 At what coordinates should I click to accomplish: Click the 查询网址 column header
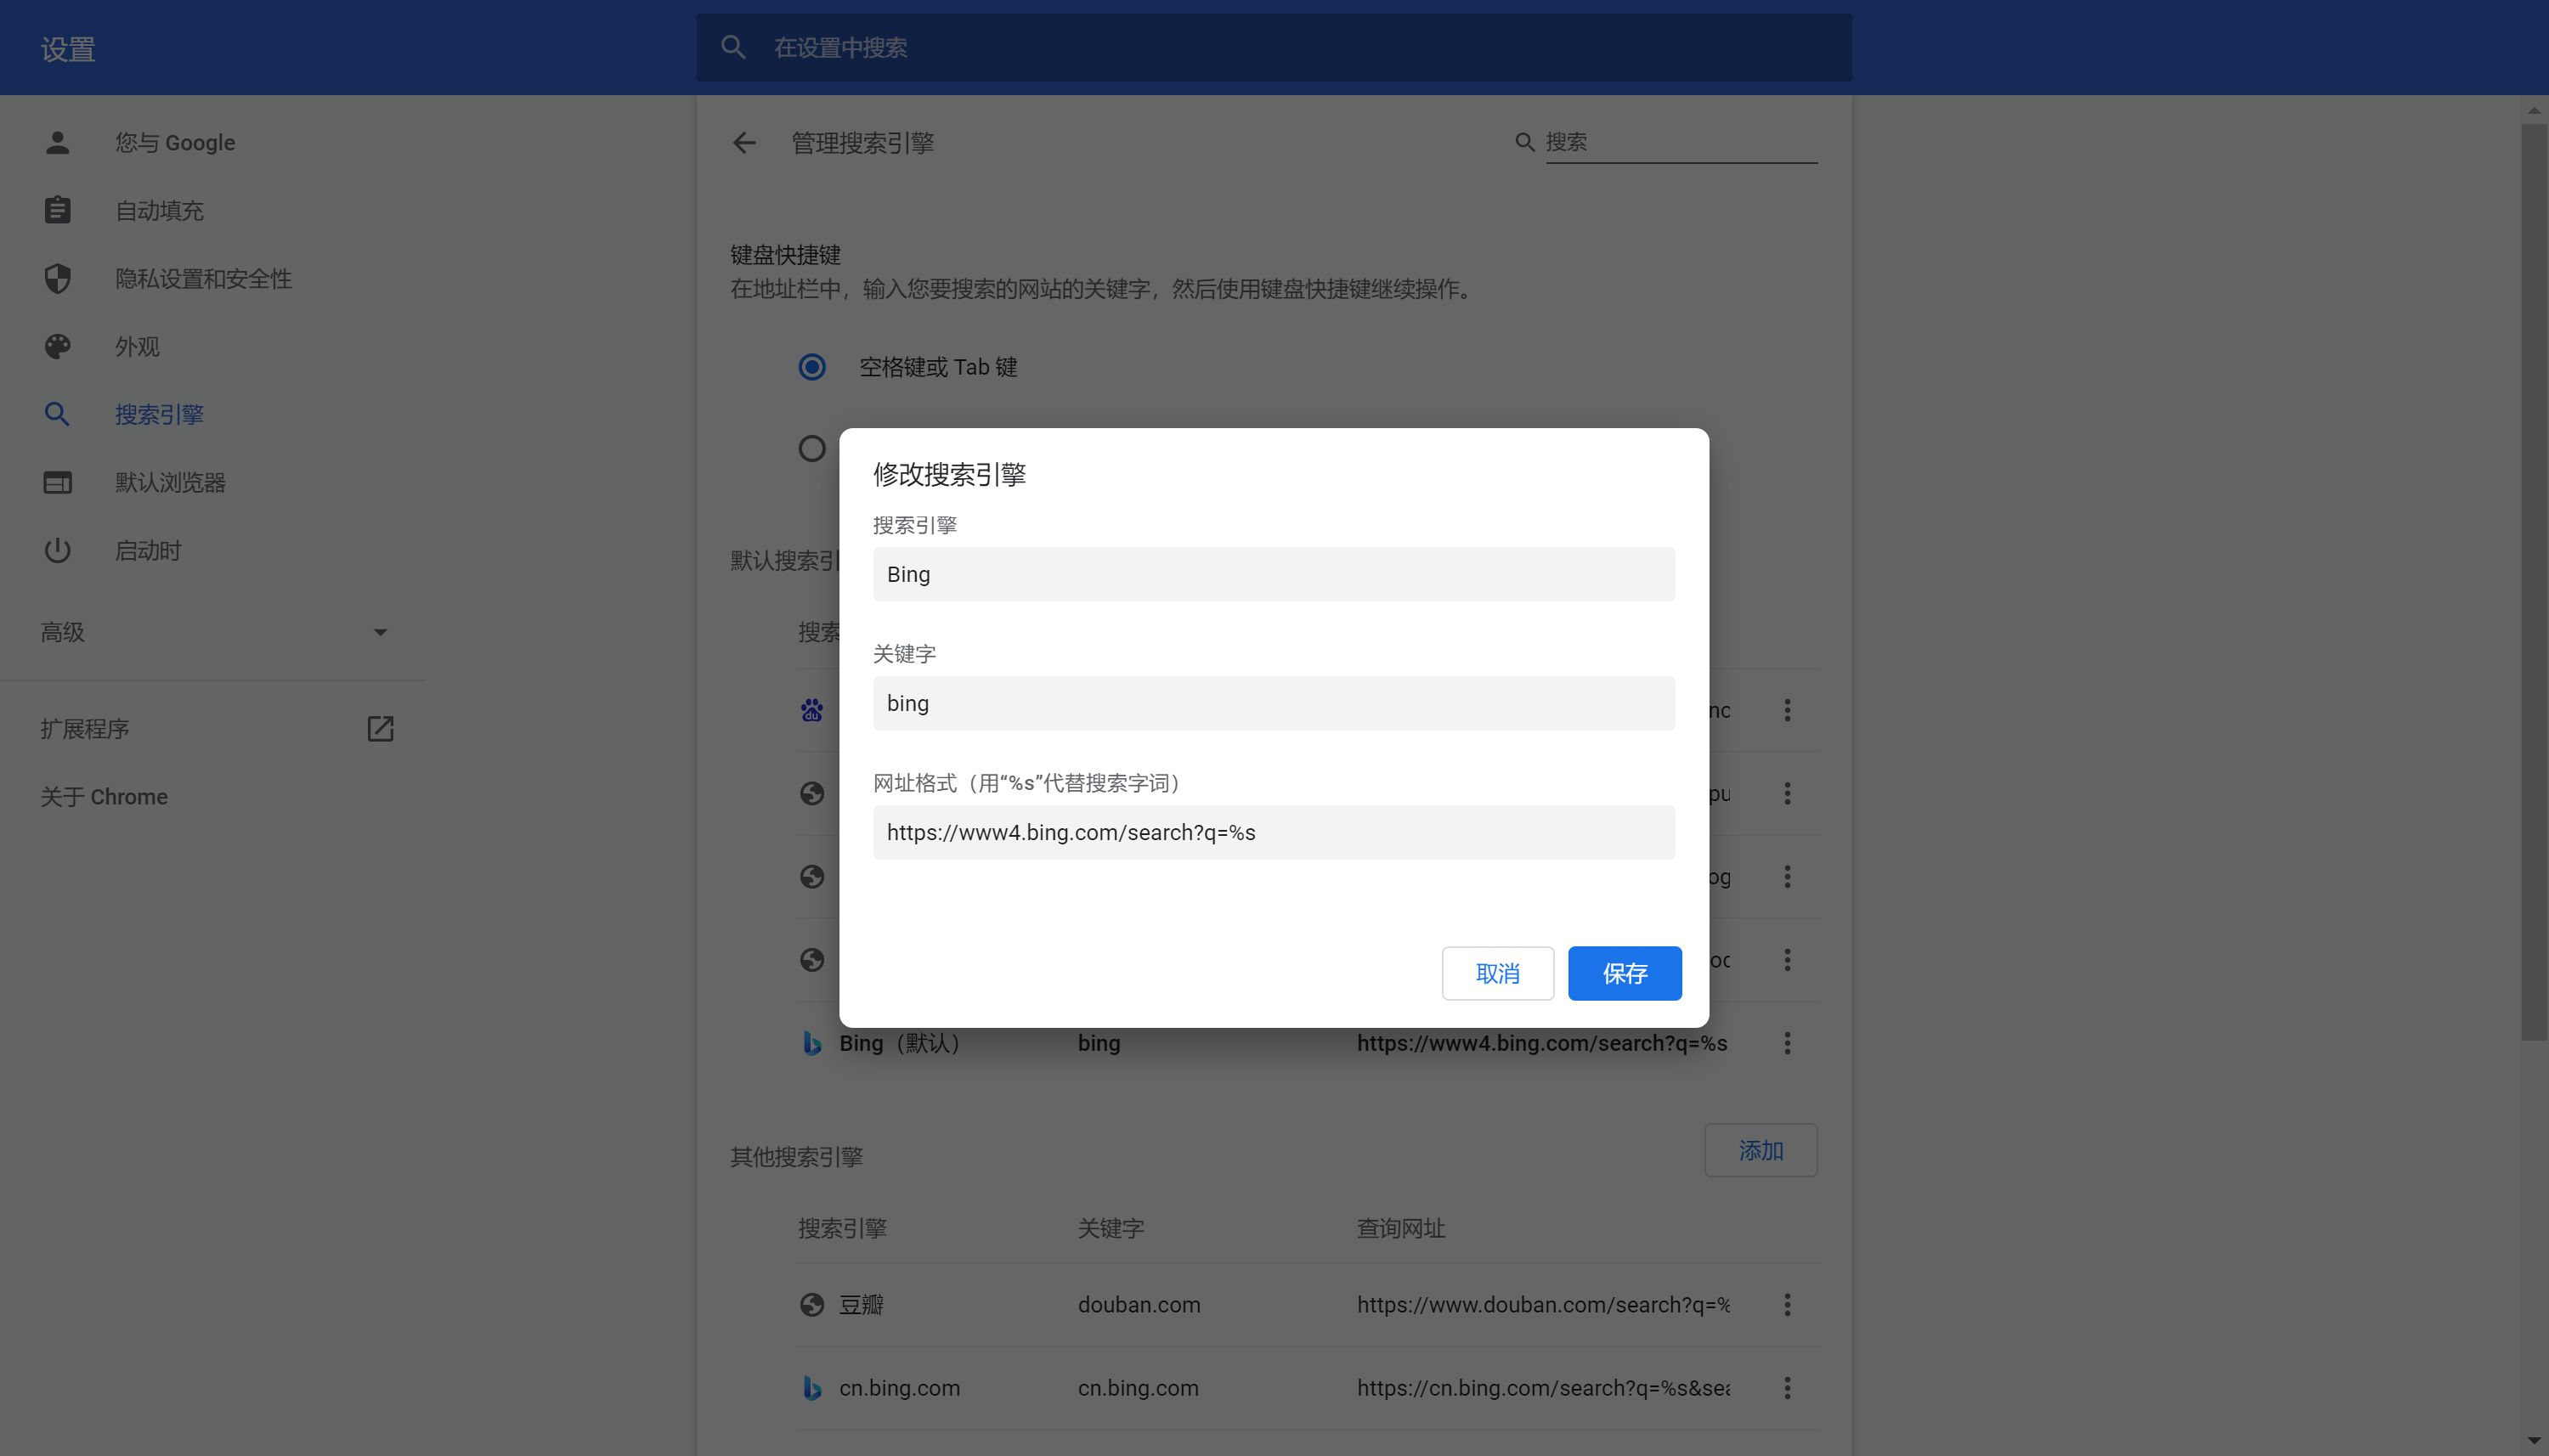1401,1228
